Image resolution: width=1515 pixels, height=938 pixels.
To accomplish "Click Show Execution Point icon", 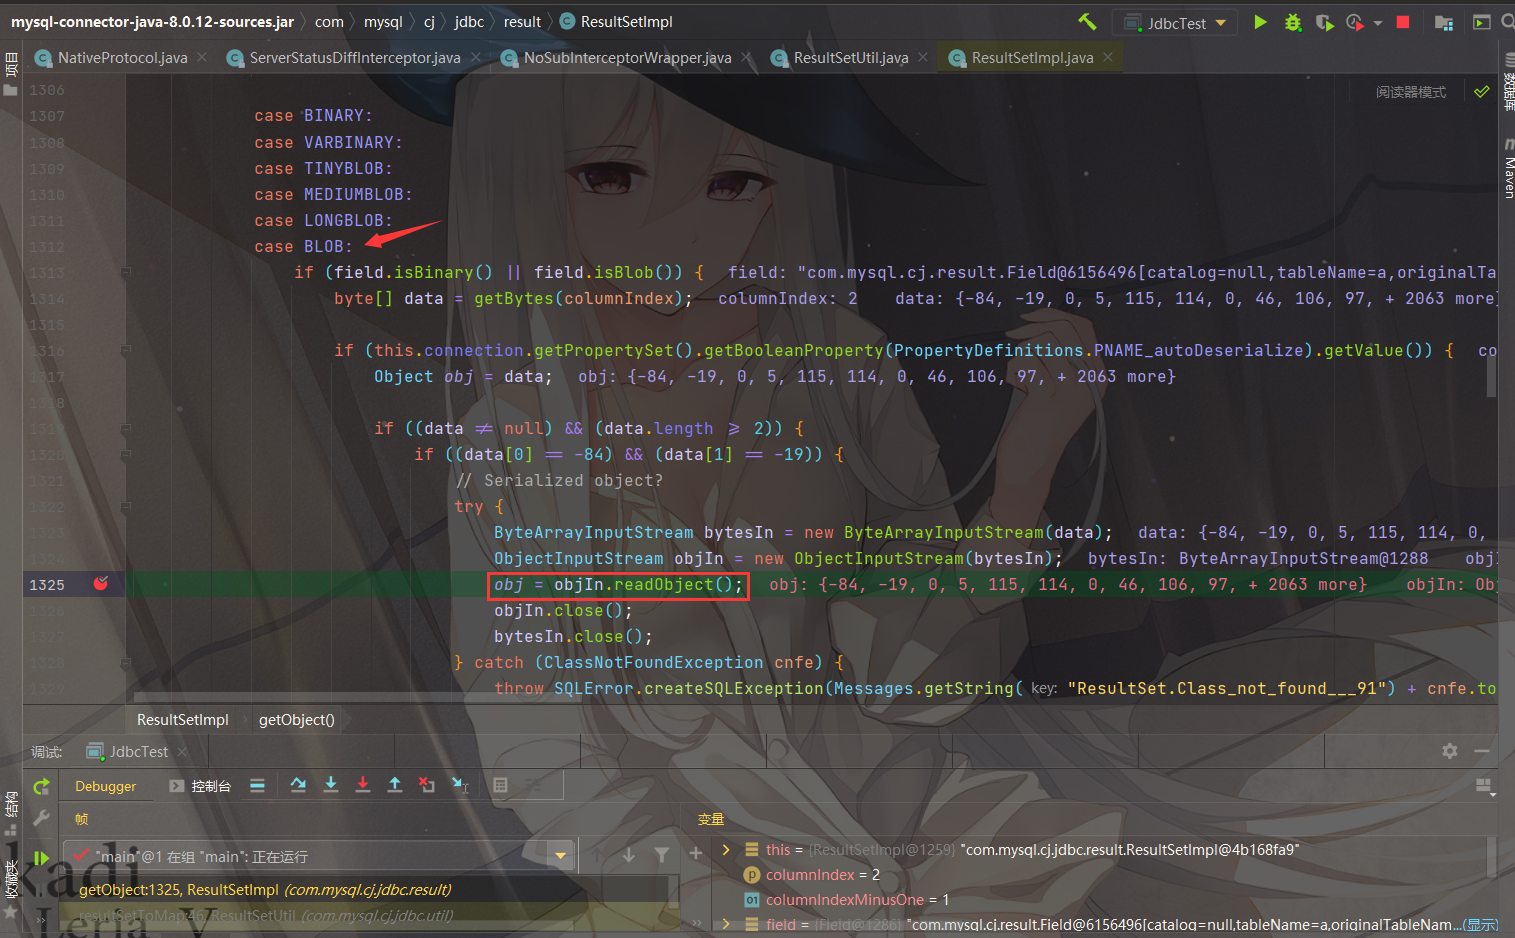I will pos(257,785).
